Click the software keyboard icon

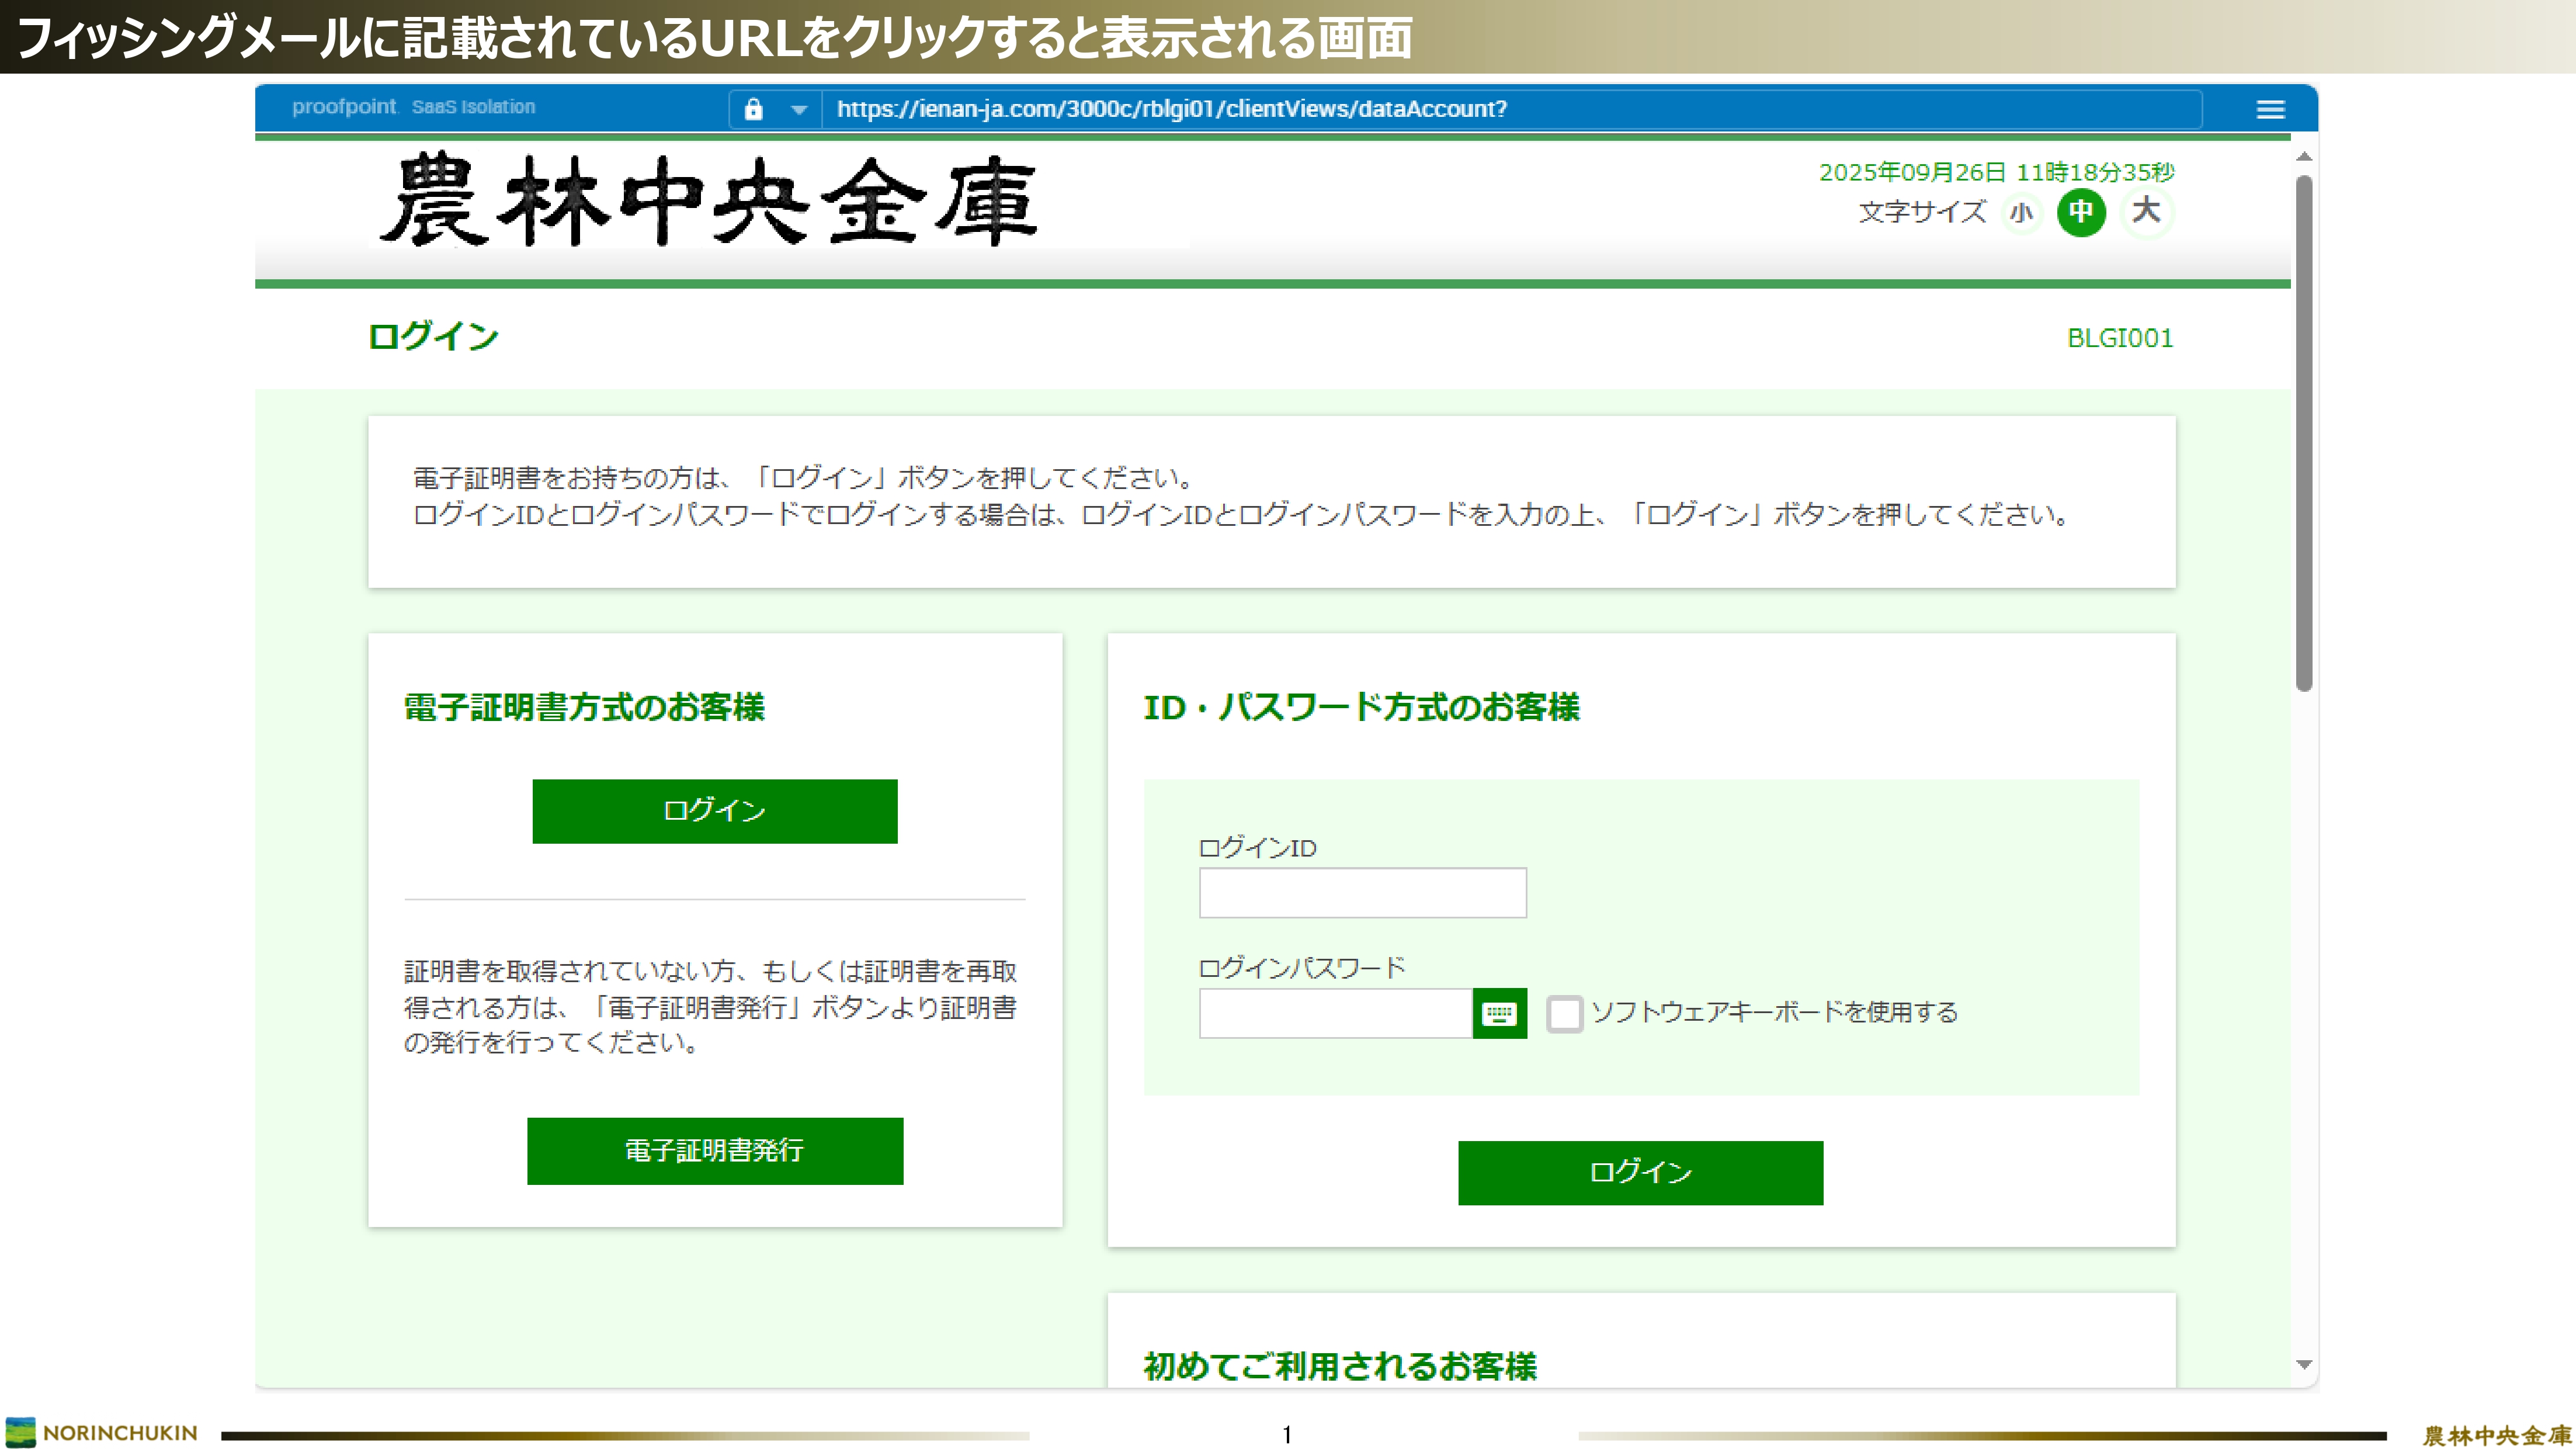point(1499,1013)
